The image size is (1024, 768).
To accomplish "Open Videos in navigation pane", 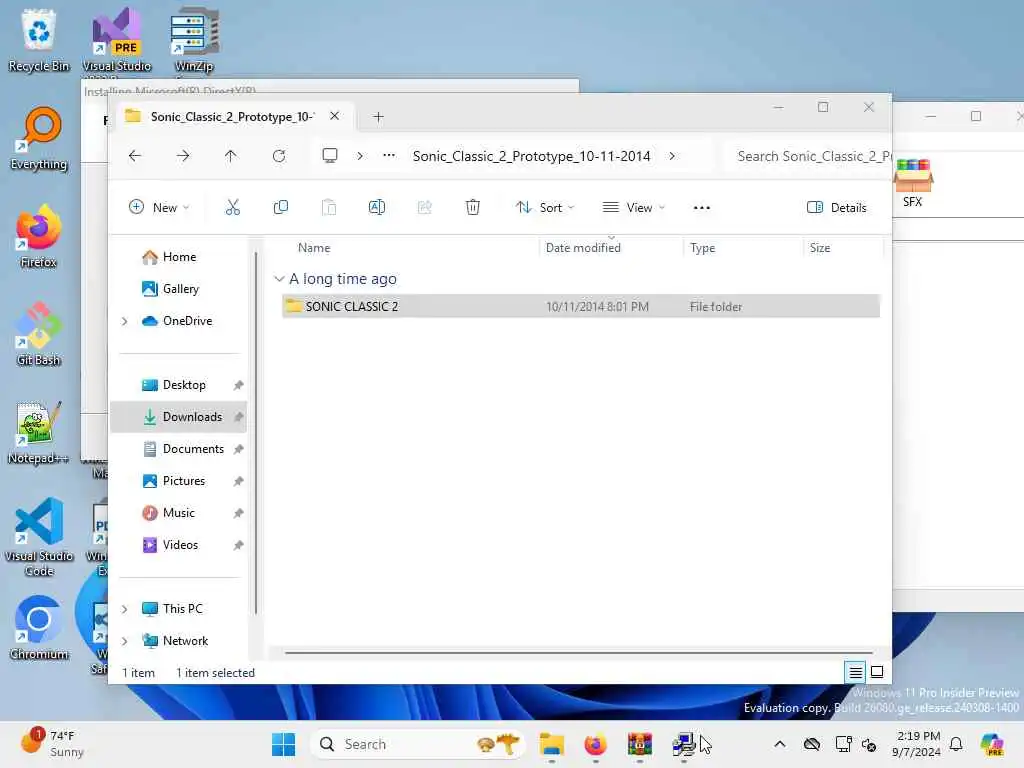I will tap(182, 545).
